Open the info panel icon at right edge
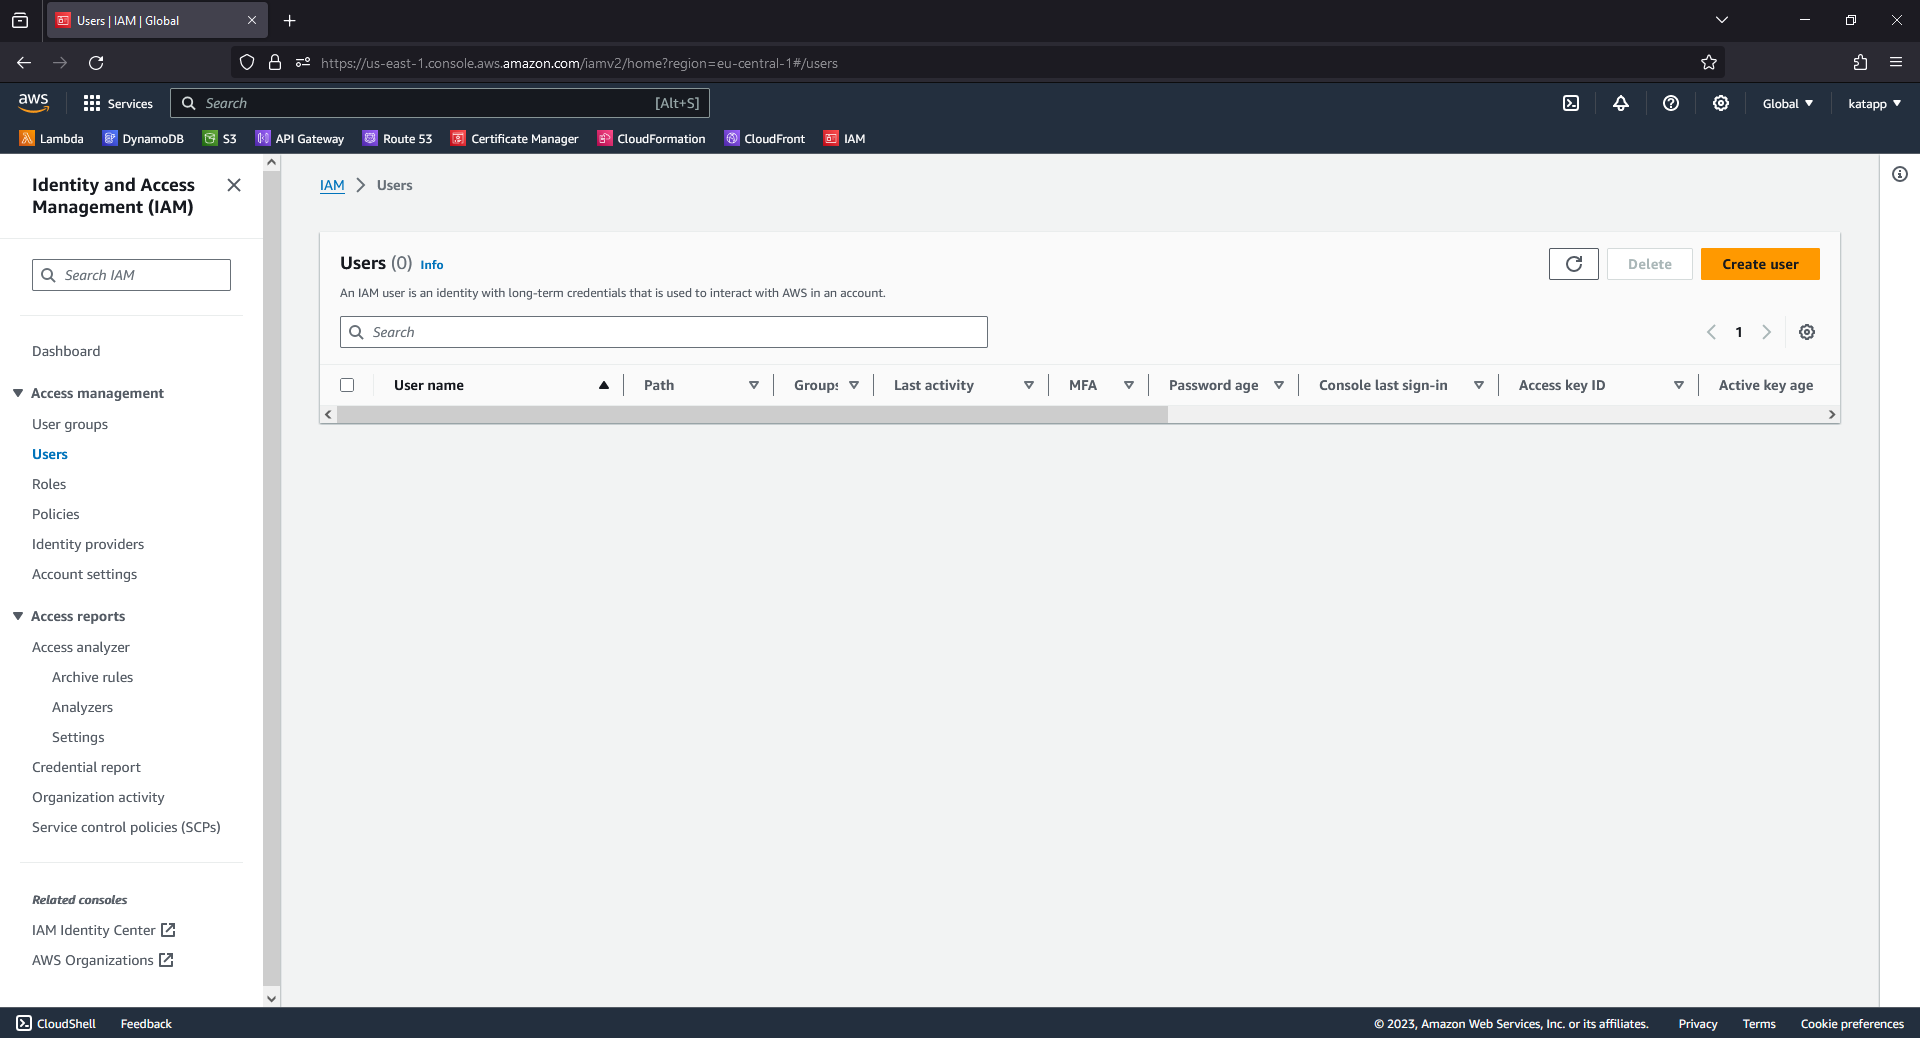Viewport: 1920px width, 1038px height. tap(1900, 174)
